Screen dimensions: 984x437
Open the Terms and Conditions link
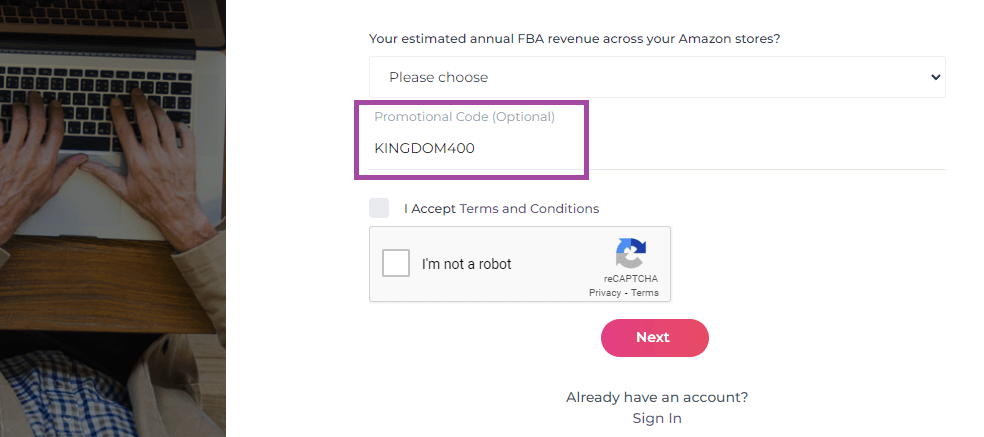pyautogui.click(x=529, y=208)
